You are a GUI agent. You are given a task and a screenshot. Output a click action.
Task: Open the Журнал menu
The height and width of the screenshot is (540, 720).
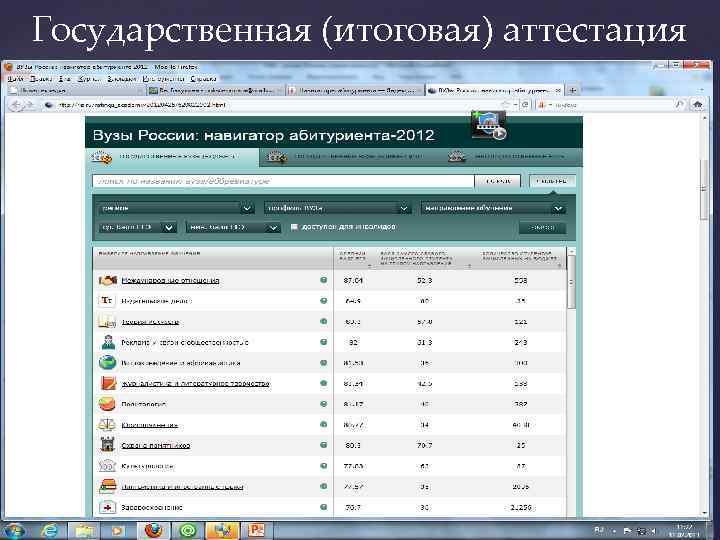tap(89, 79)
